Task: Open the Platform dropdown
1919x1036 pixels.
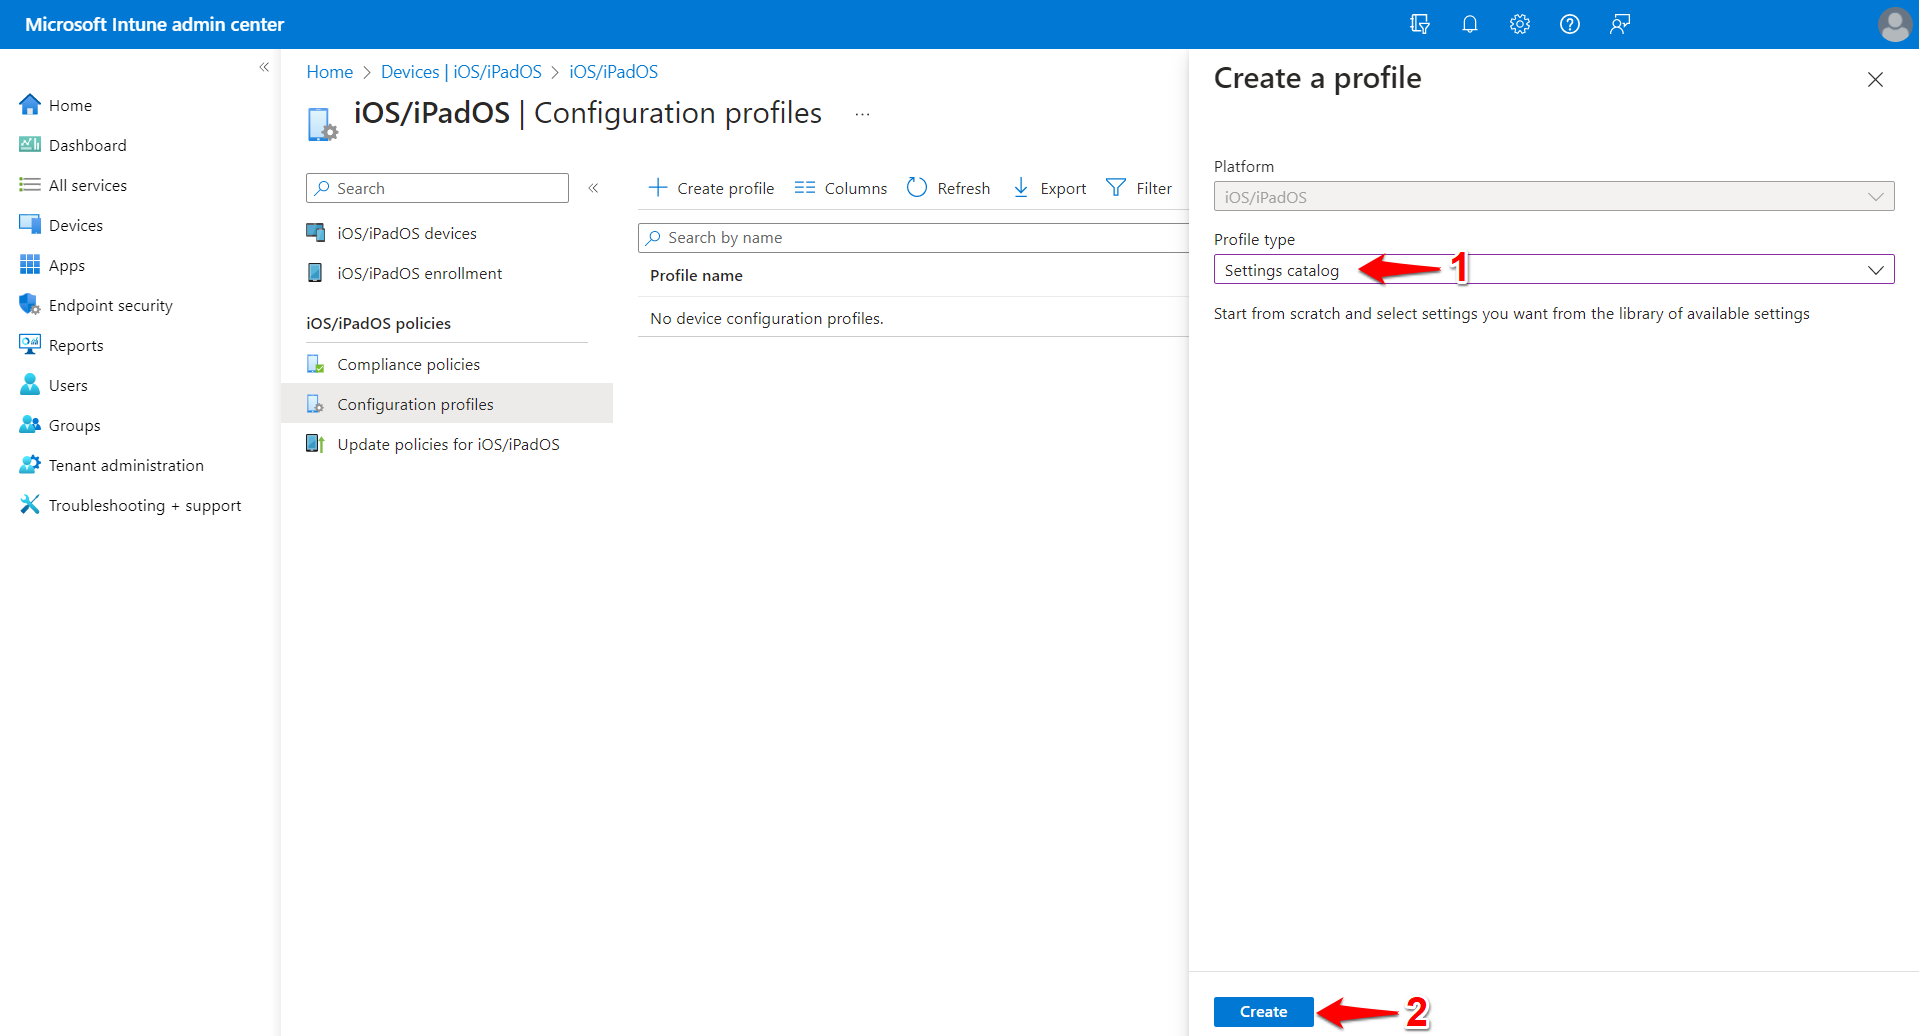Action: [1554, 197]
